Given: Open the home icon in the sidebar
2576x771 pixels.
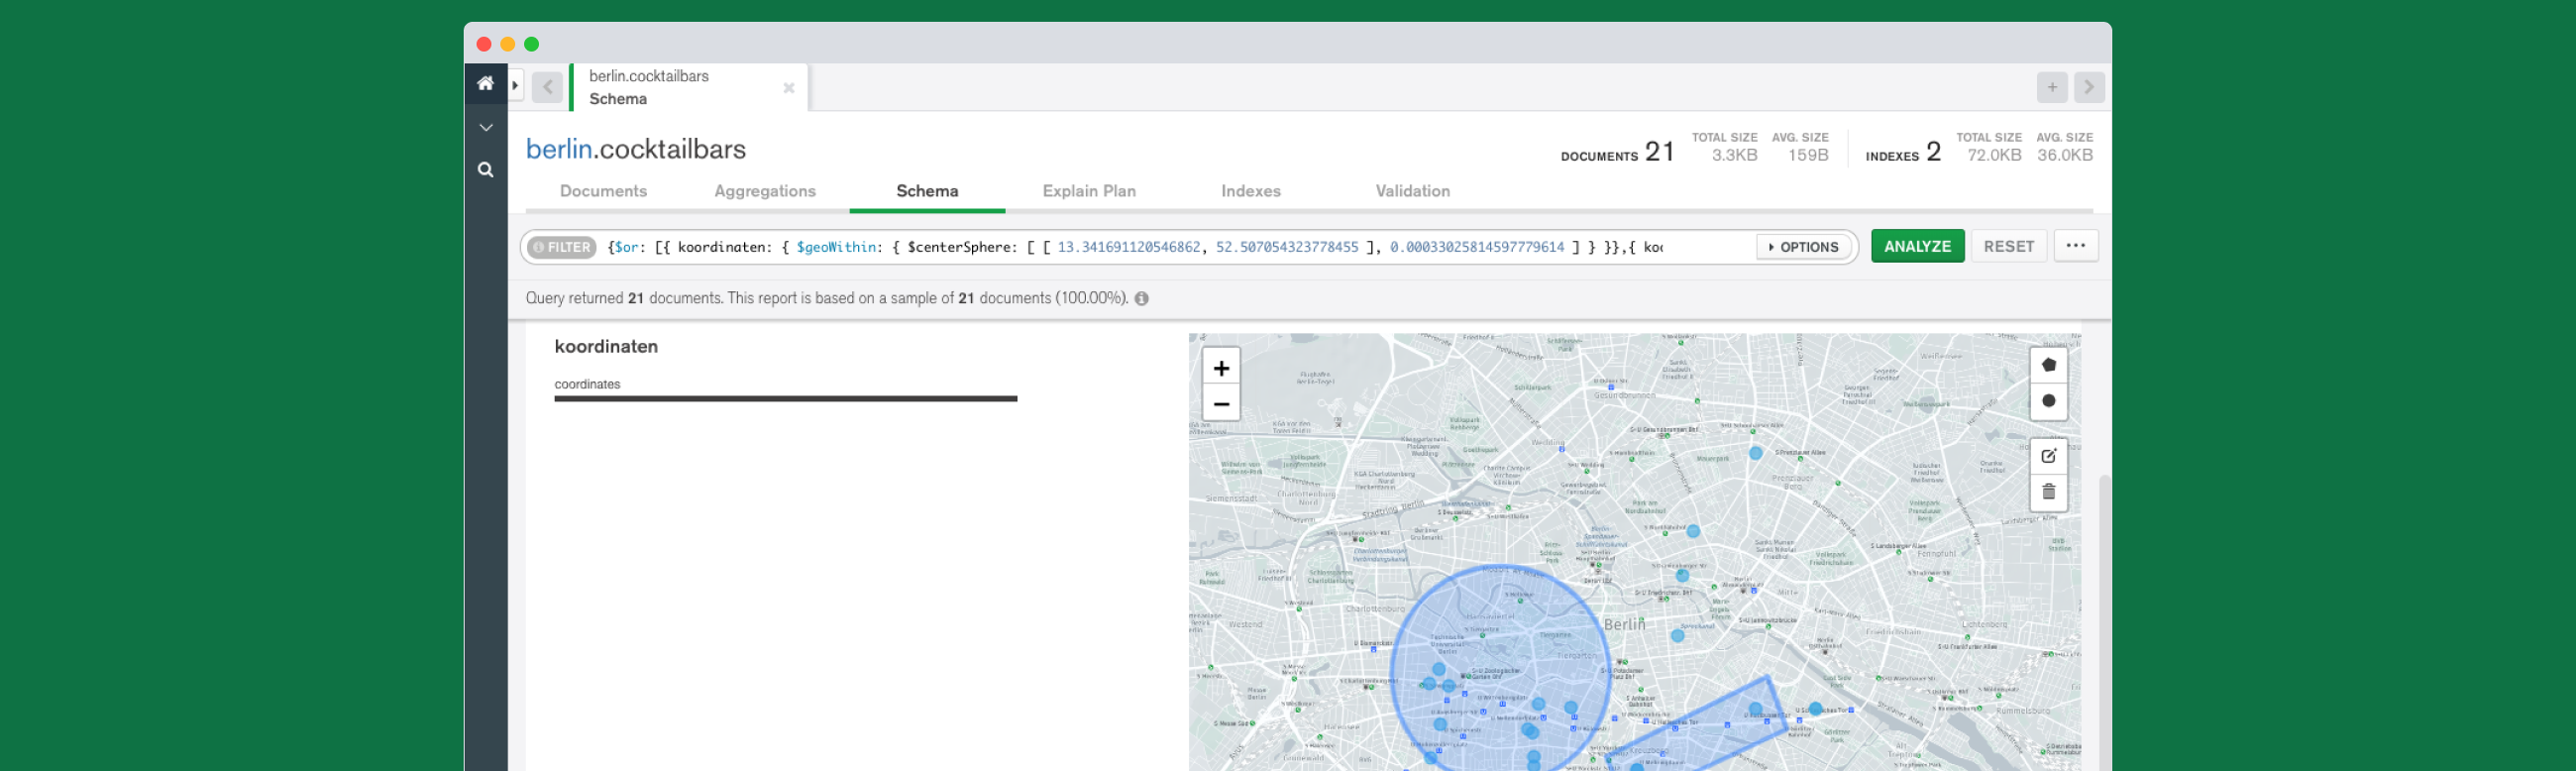Looking at the screenshot, I should coord(485,84).
